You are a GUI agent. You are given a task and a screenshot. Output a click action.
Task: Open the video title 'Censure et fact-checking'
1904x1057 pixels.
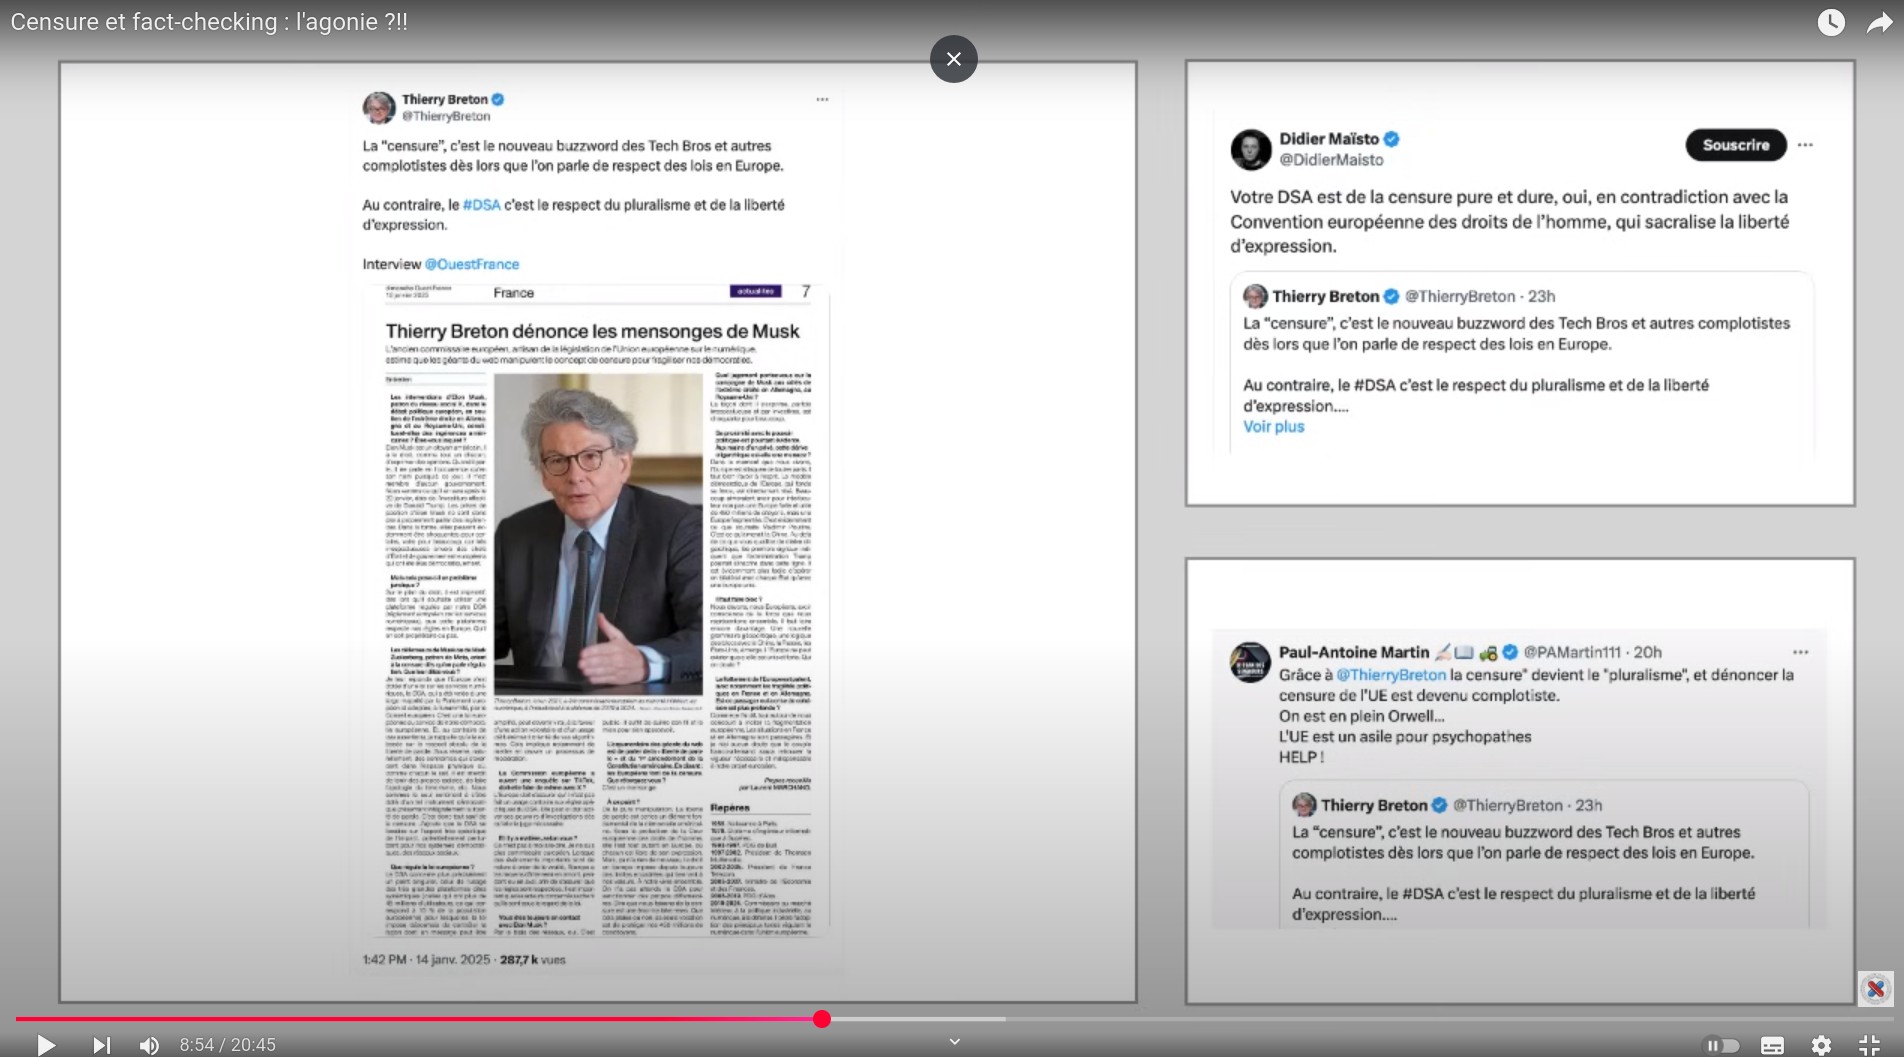209,22
